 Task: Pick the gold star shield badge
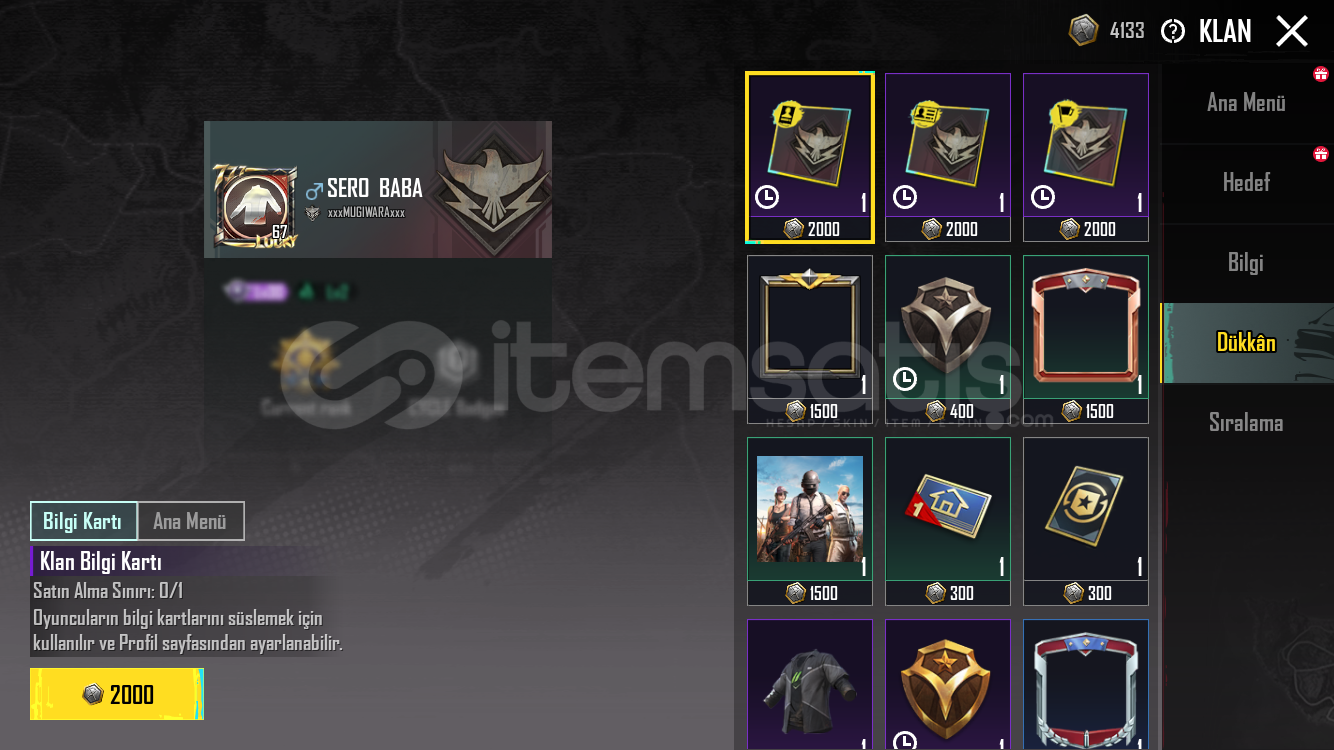(948, 684)
